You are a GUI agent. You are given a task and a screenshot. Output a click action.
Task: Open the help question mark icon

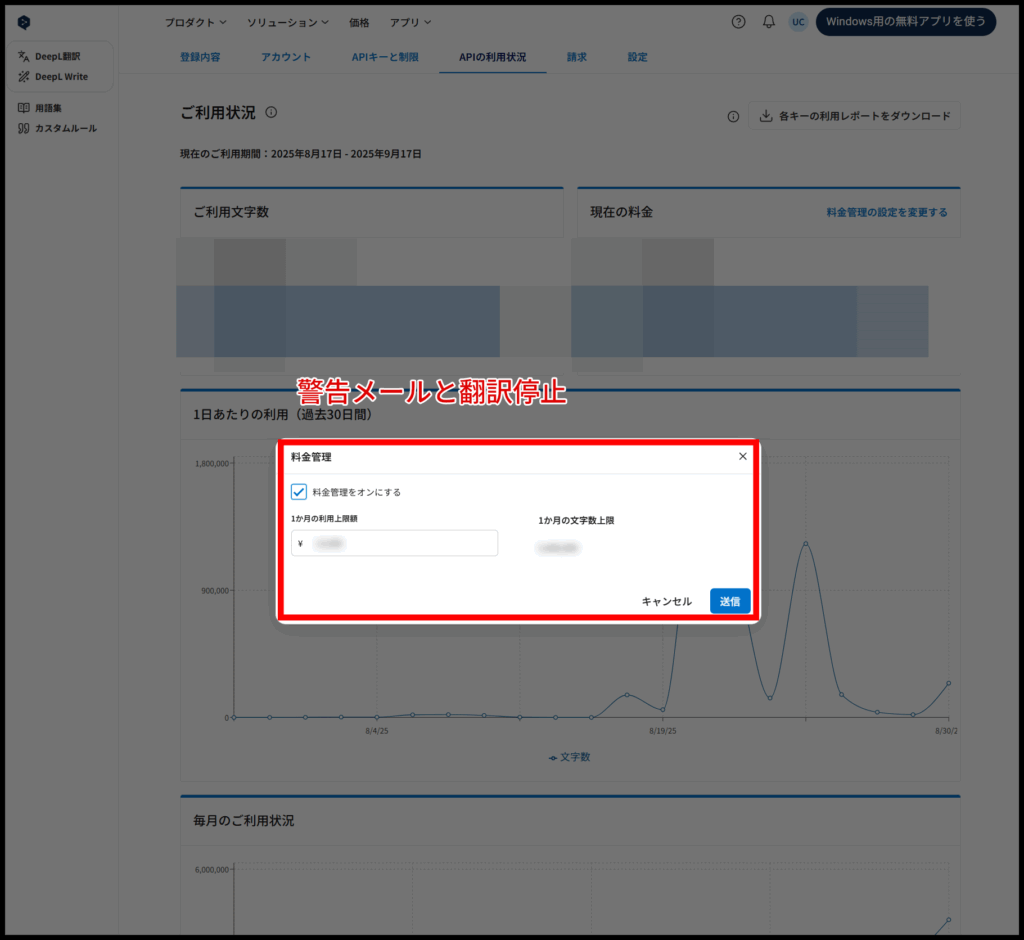[x=738, y=22]
